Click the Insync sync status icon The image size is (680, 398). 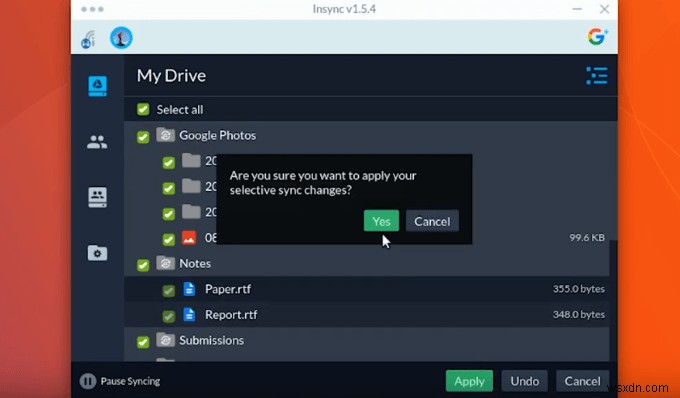[88, 39]
